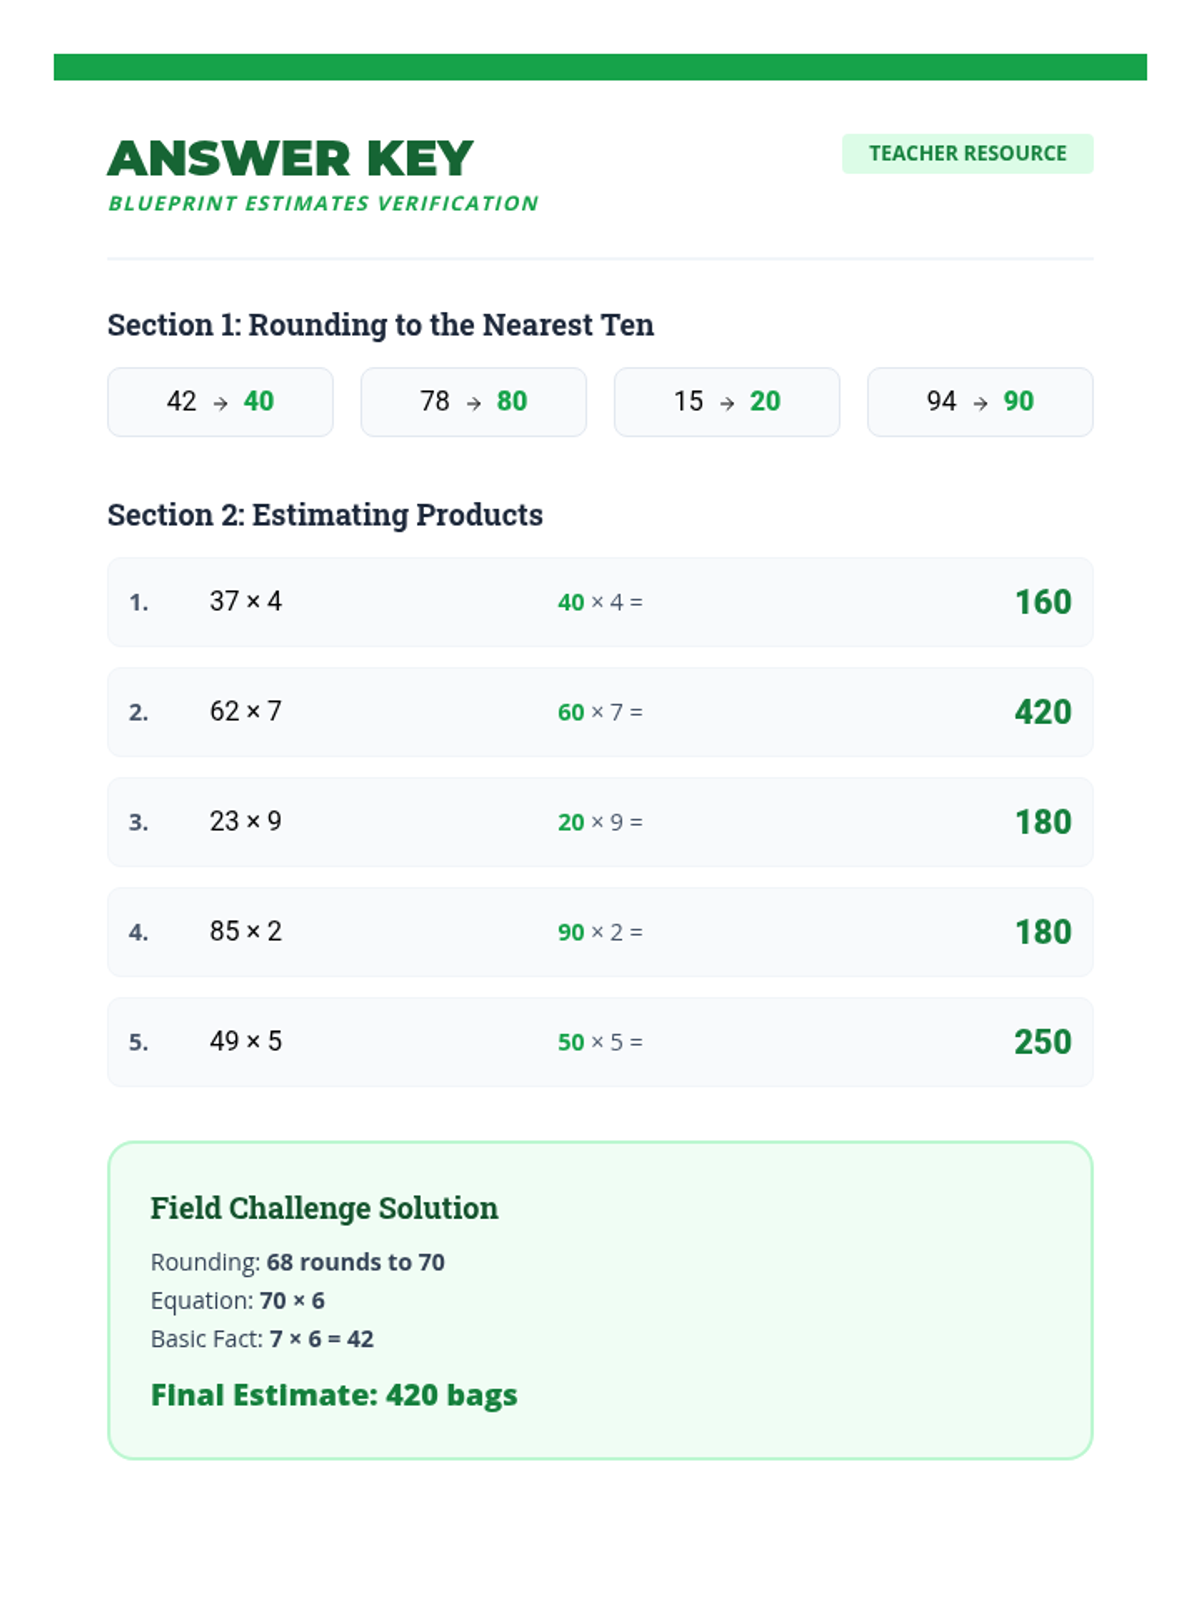Select the Section 1 Rounding heading
The image size is (1200, 1600).
380,325
